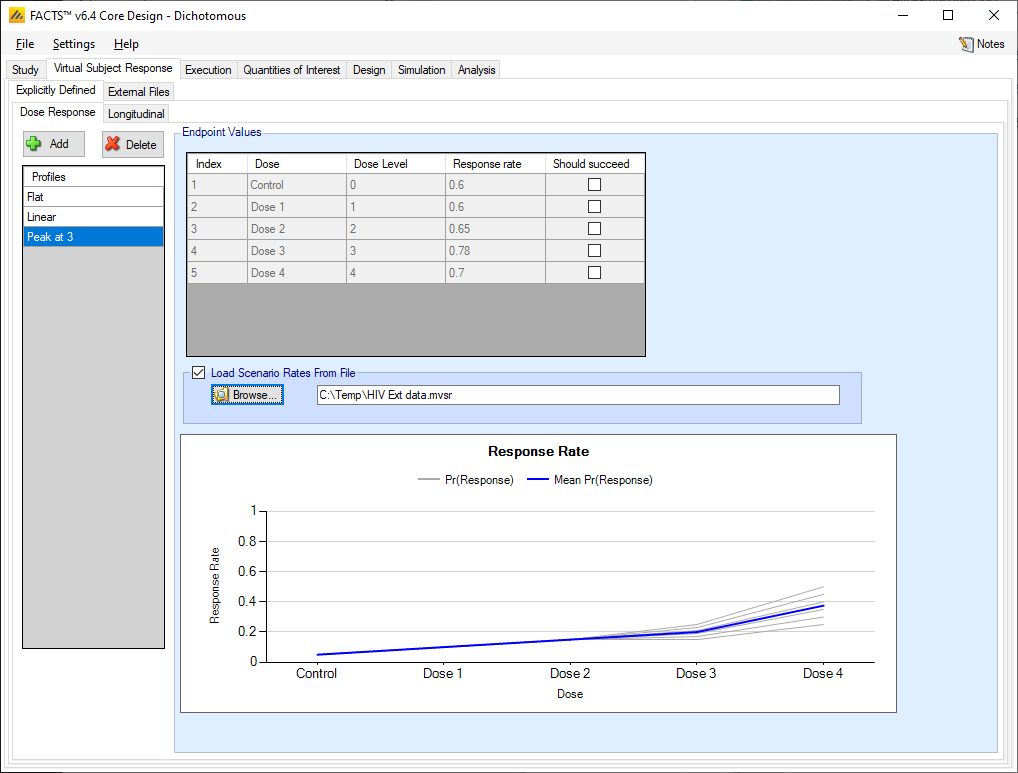The width and height of the screenshot is (1018, 773).
Task: Click the blue Mean Pr(Response) legend swatch
Action: (x=538, y=480)
